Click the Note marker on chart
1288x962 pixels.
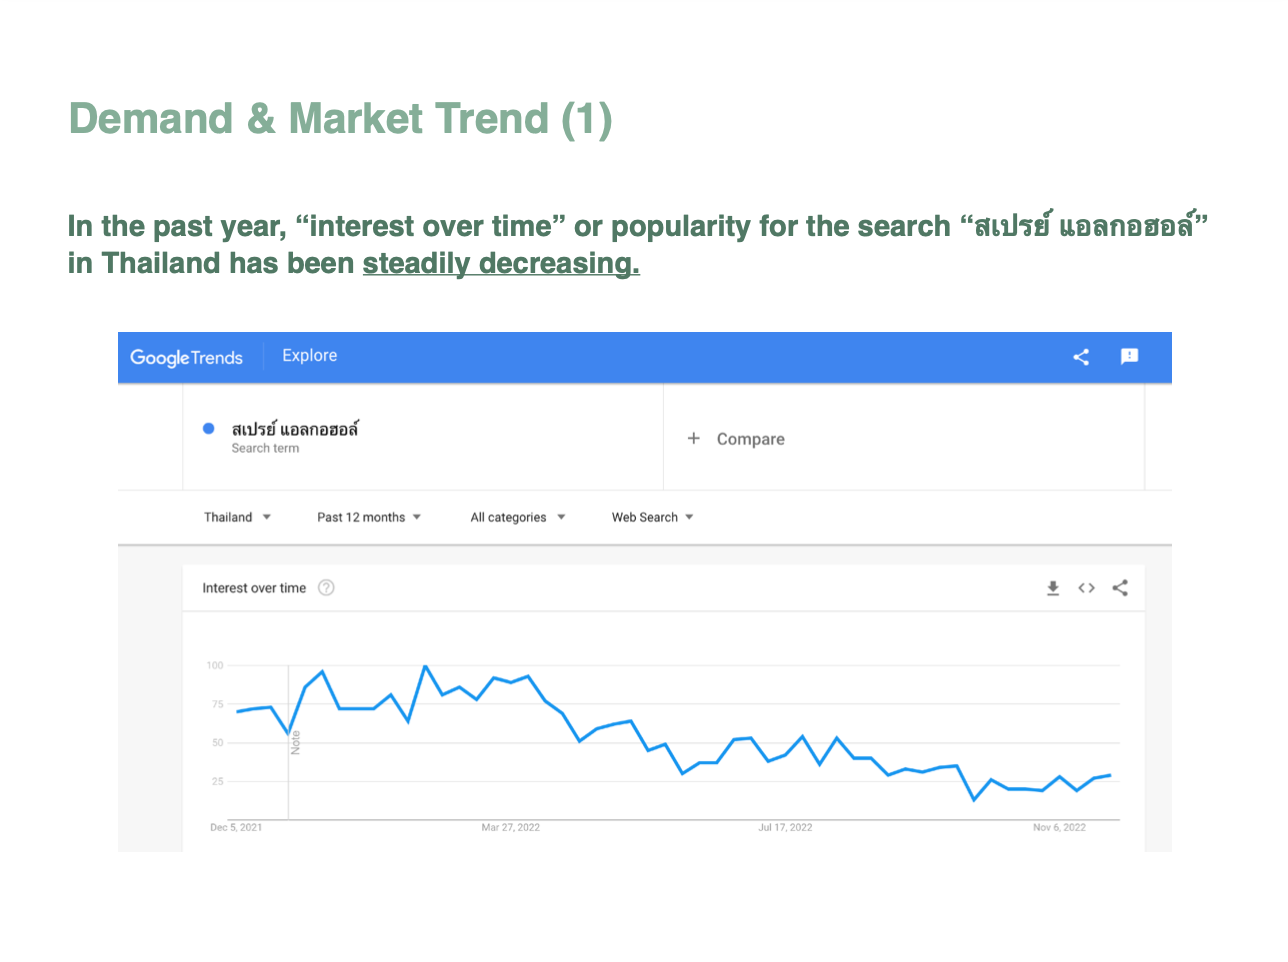tap(295, 743)
